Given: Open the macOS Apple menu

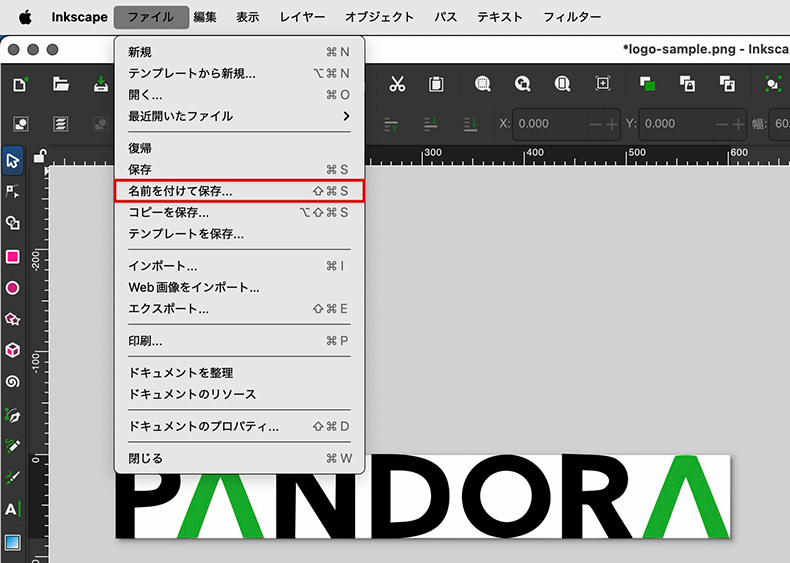Looking at the screenshot, I should (x=25, y=17).
